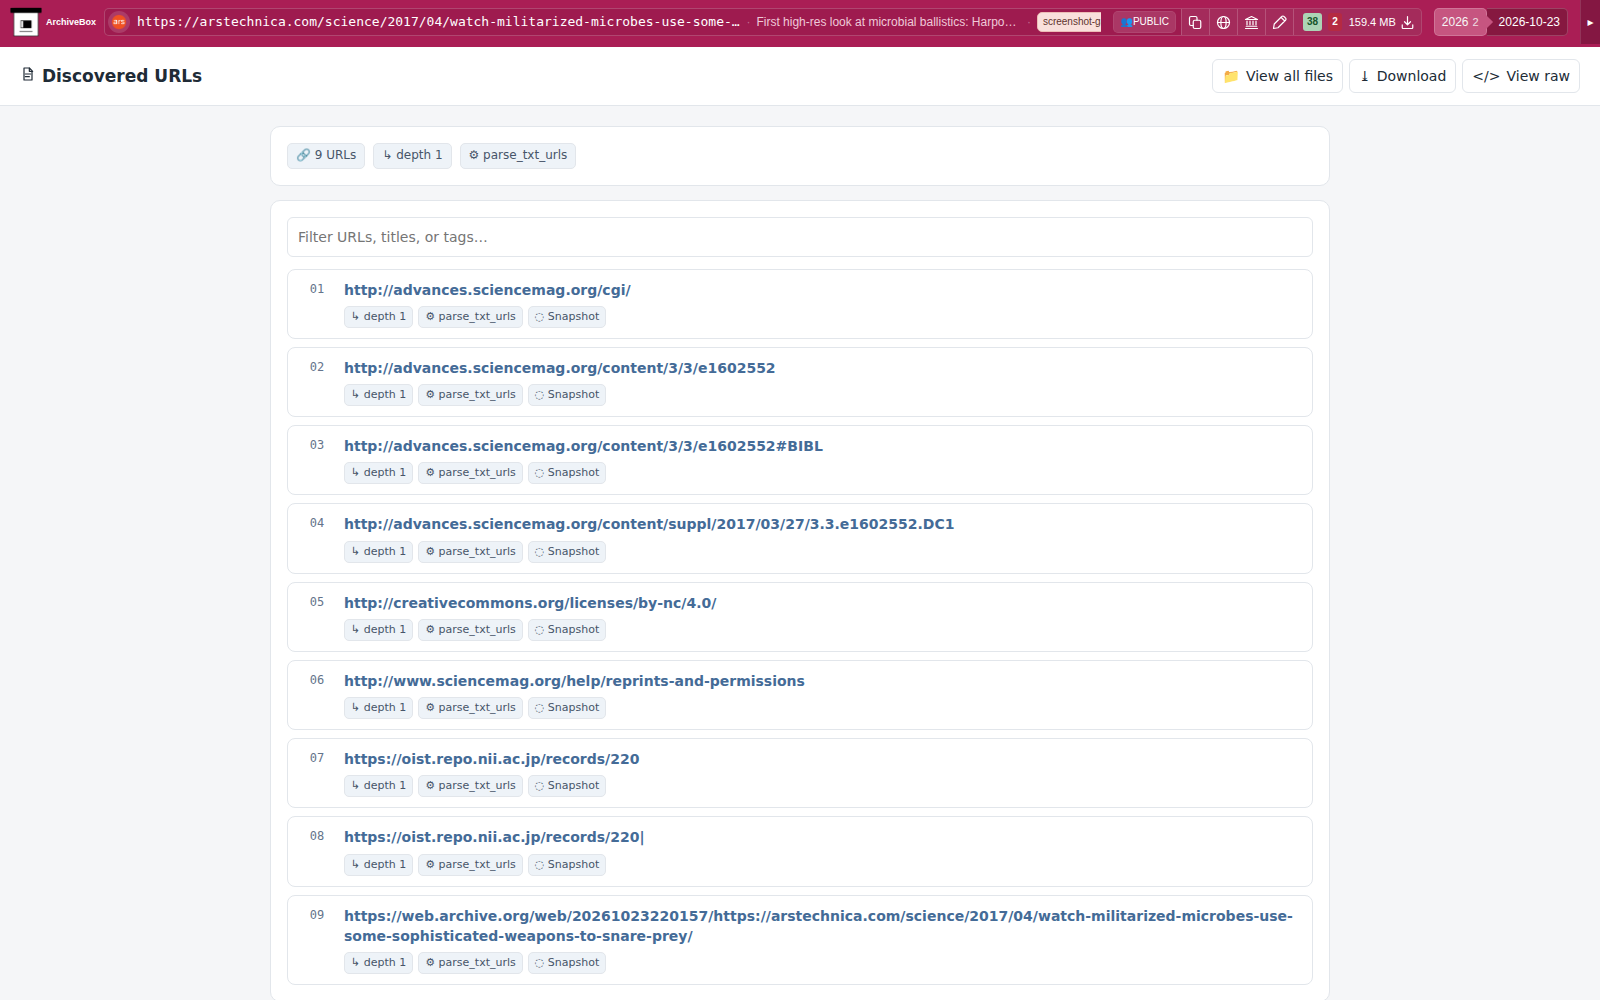The image size is (1600, 1000).
Task: Click the ArchiveBox logo icon
Action: pyautogui.click(x=26, y=22)
